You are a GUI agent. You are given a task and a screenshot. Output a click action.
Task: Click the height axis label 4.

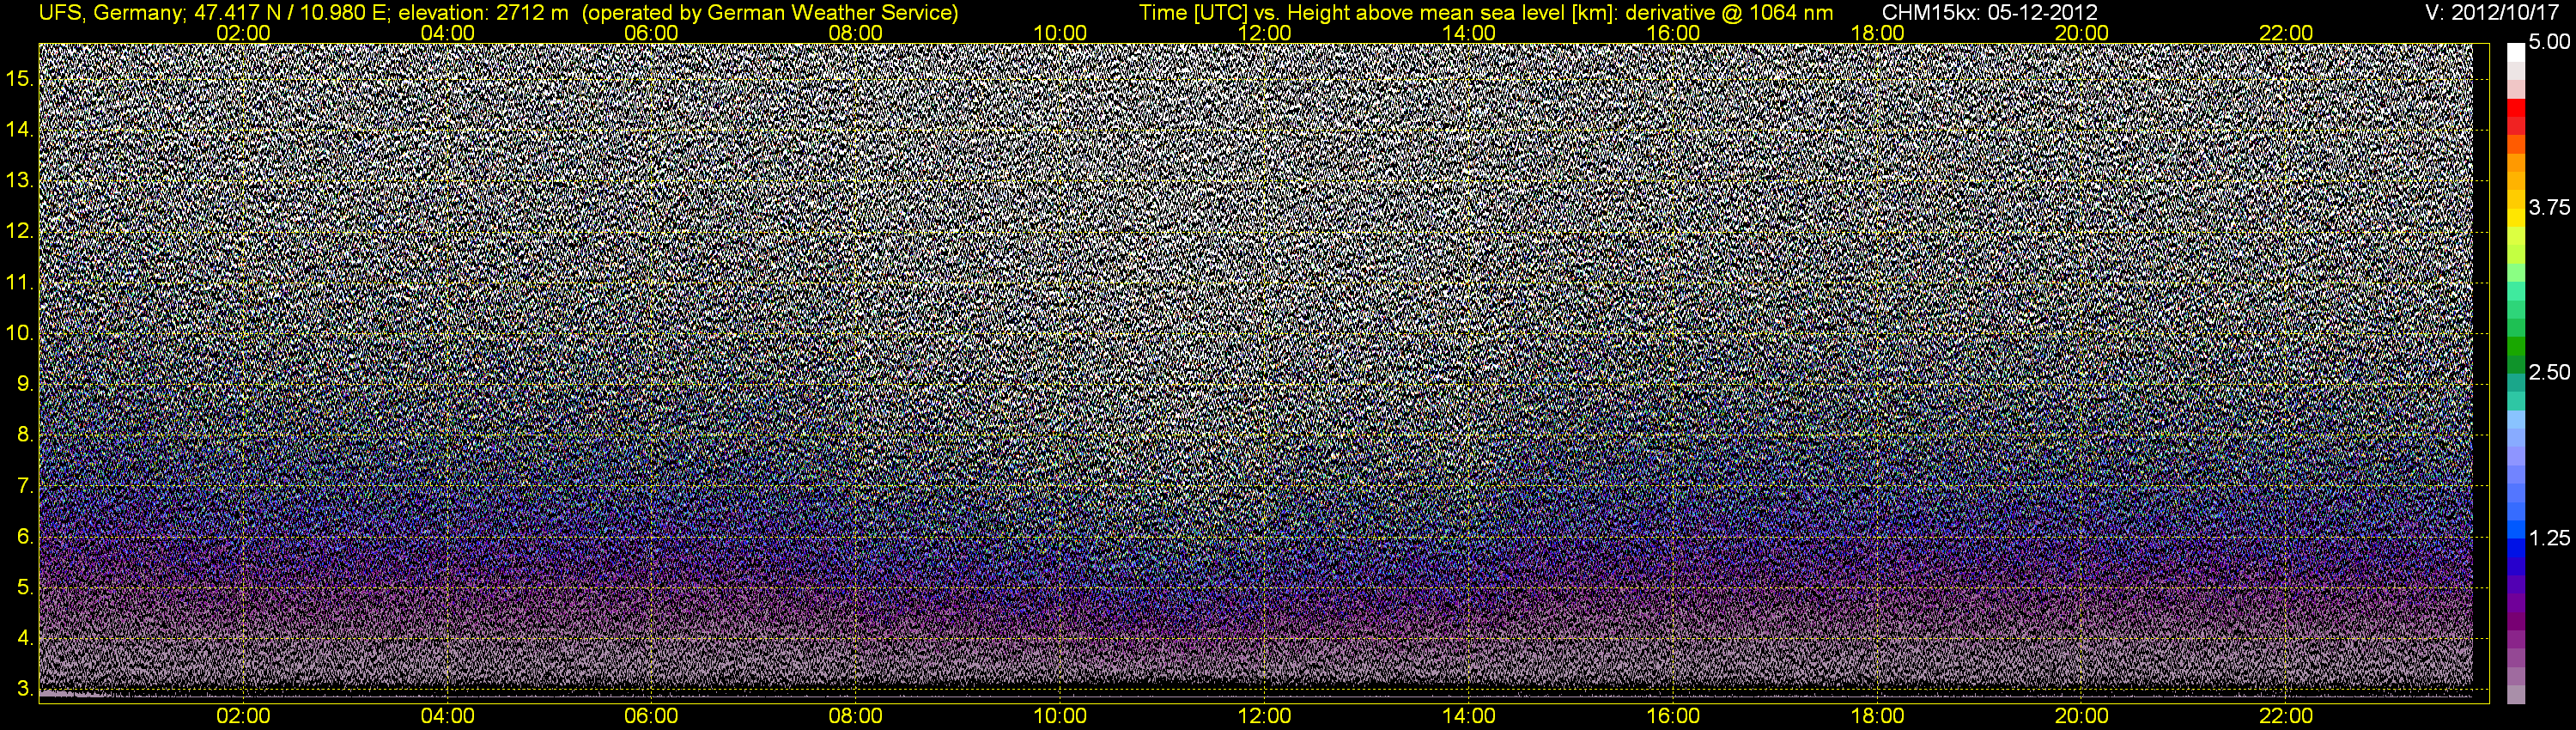pyautogui.click(x=25, y=638)
